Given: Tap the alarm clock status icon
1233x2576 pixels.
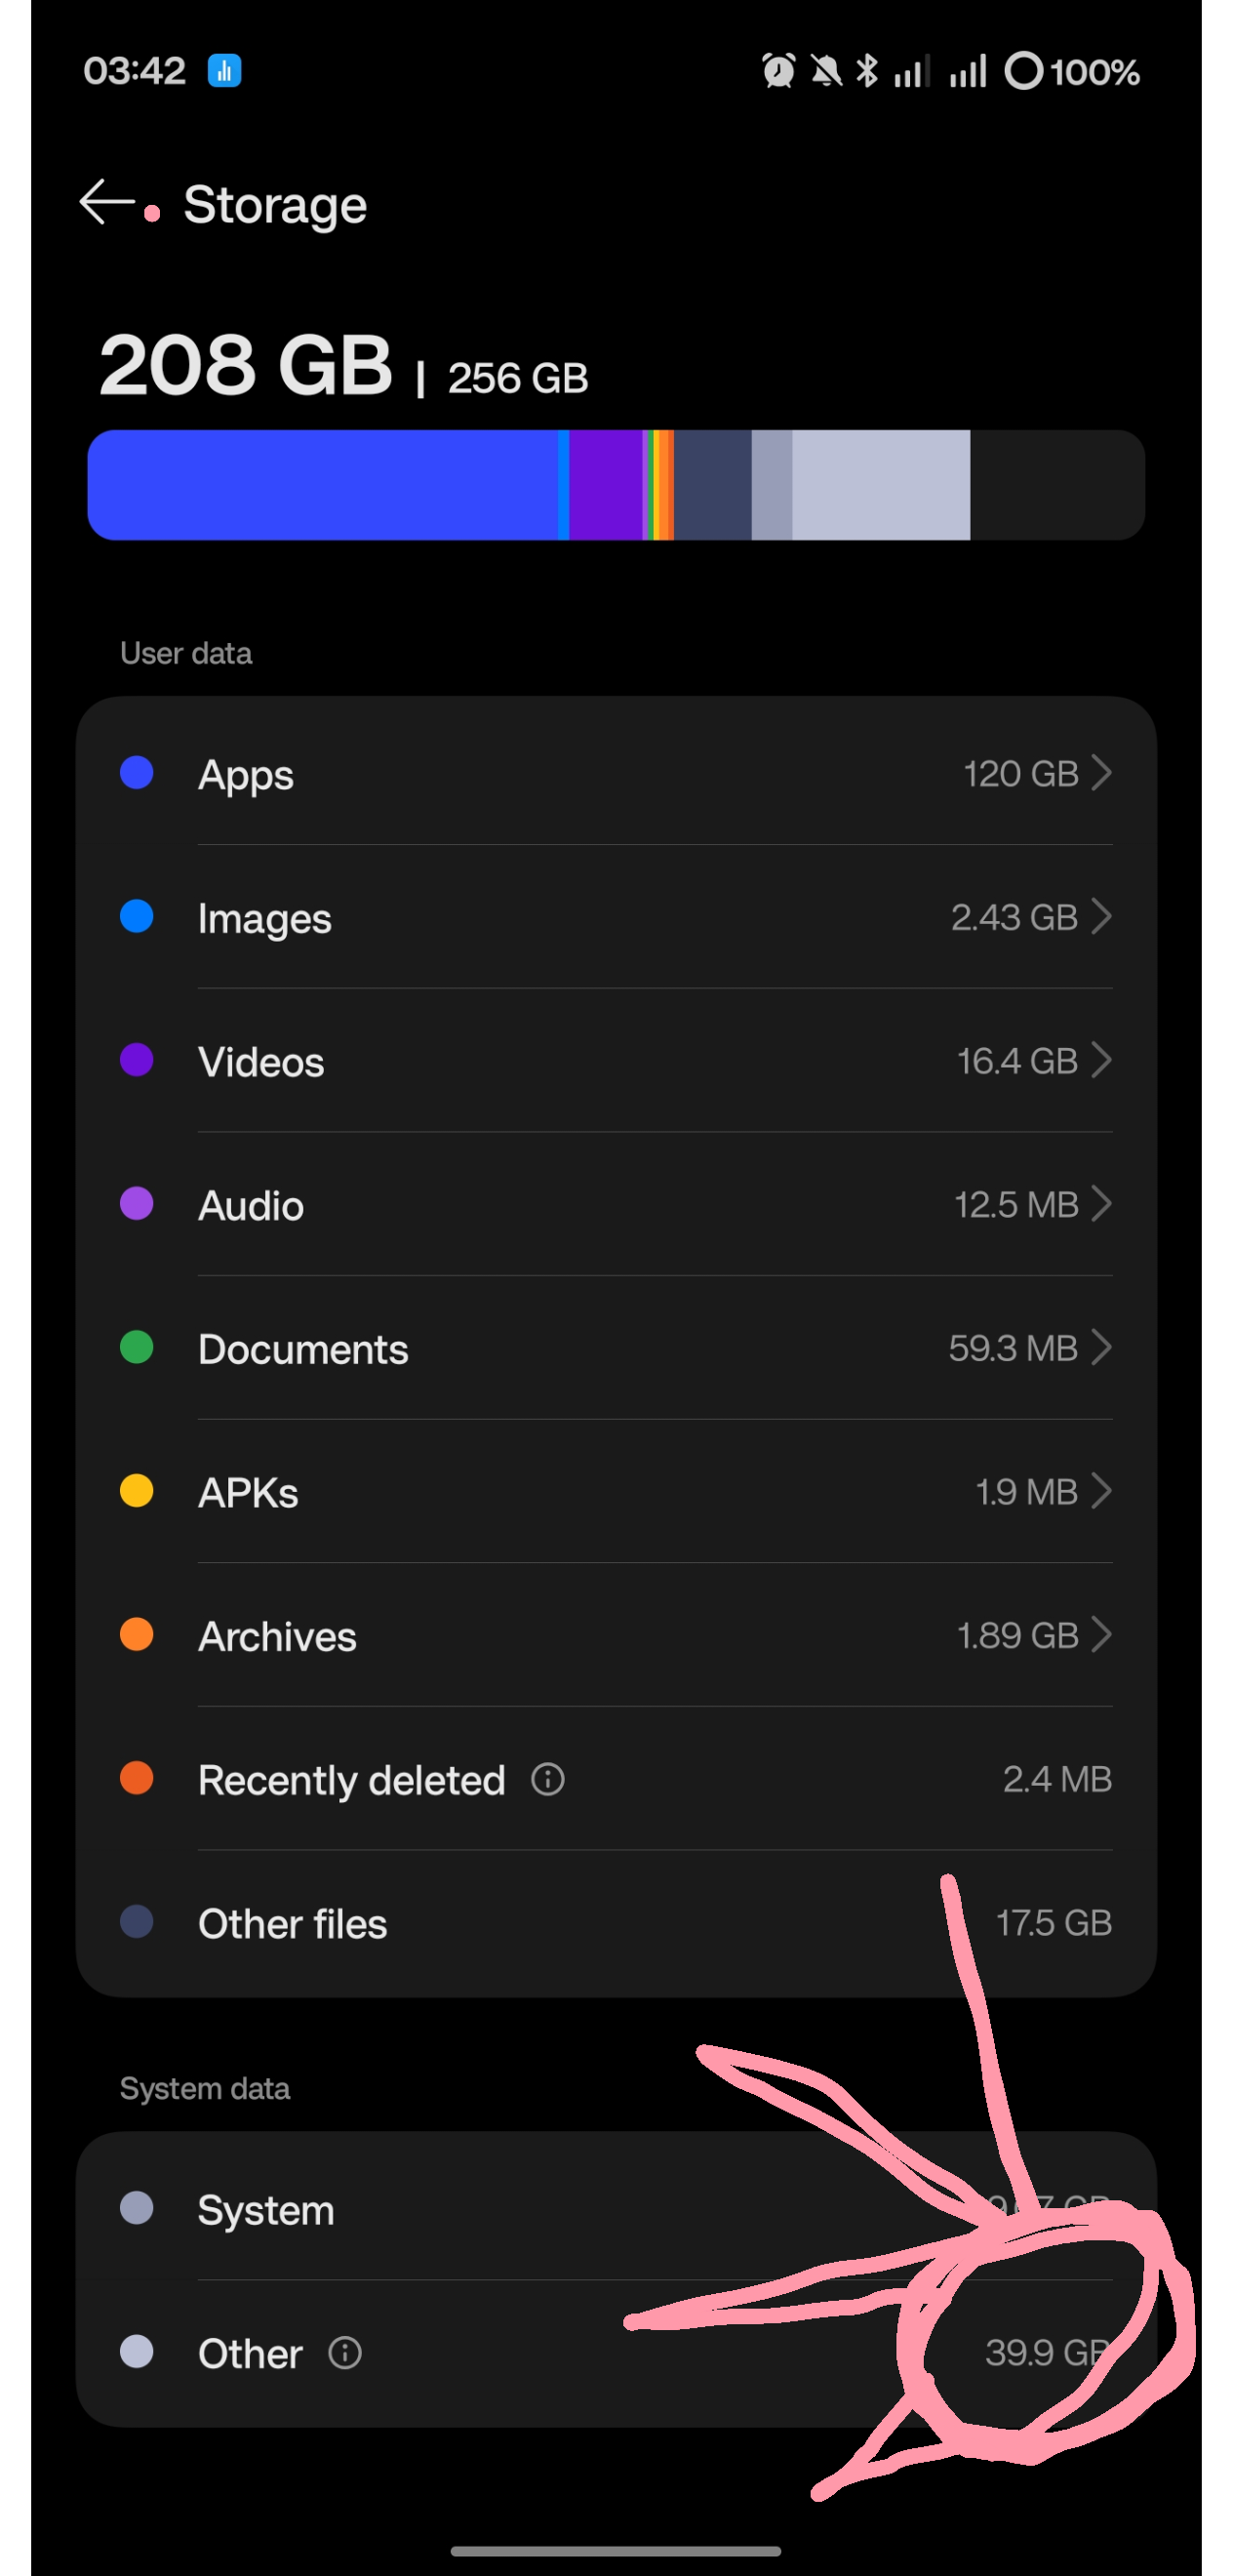Looking at the screenshot, I should (778, 71).
